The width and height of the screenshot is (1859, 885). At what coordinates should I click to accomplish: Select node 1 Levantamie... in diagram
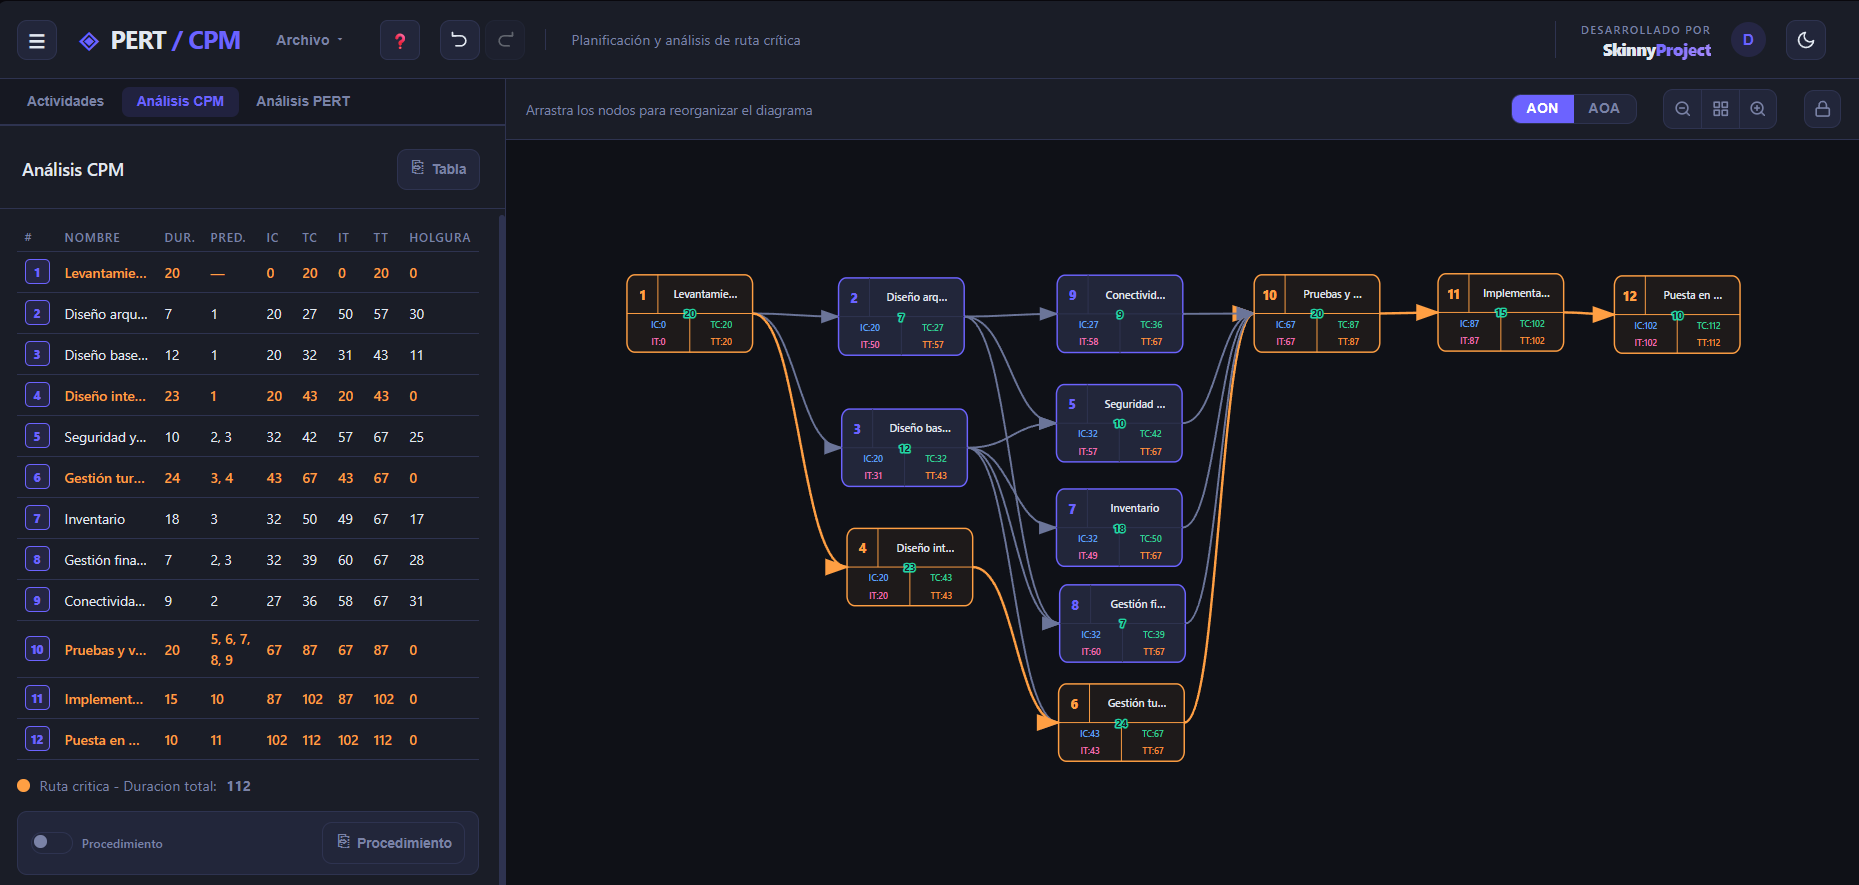(x=690, y=313)
